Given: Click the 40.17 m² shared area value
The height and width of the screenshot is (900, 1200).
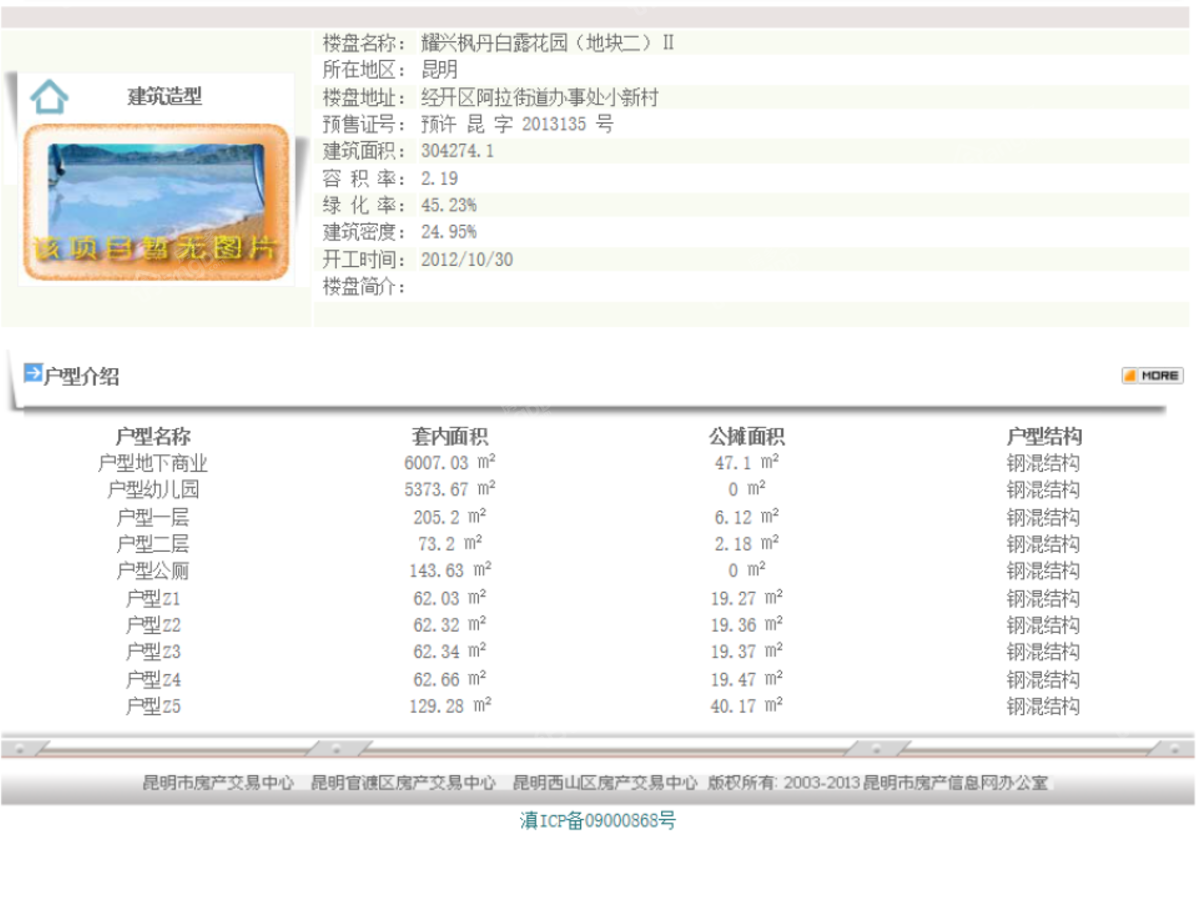Looking at the screenshot, I should coord(746,706).
